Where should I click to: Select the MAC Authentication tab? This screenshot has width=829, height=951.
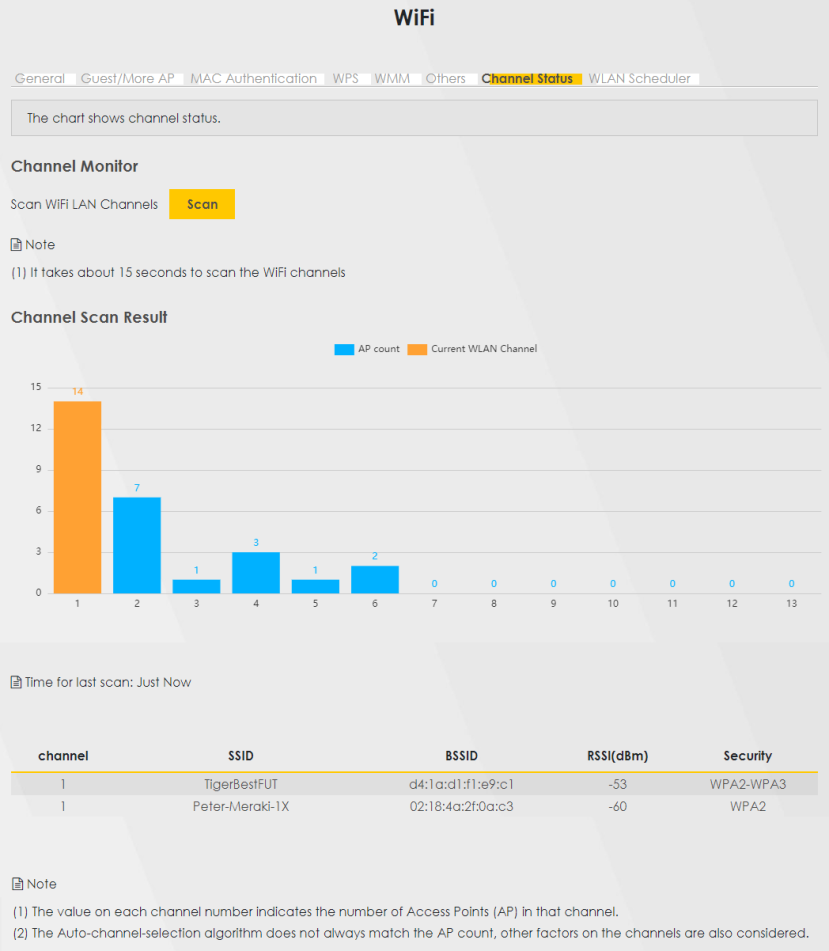[x=253, y=79]
